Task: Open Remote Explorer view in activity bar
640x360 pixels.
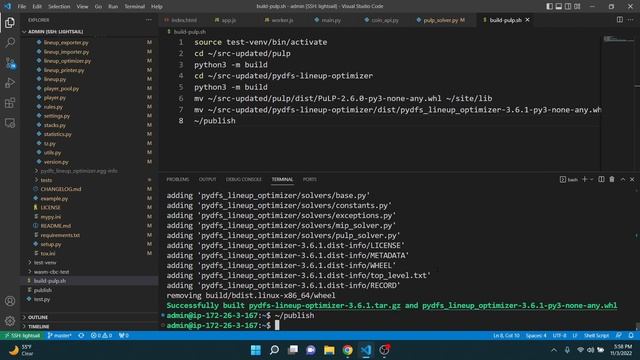Action: pos(10,123)
